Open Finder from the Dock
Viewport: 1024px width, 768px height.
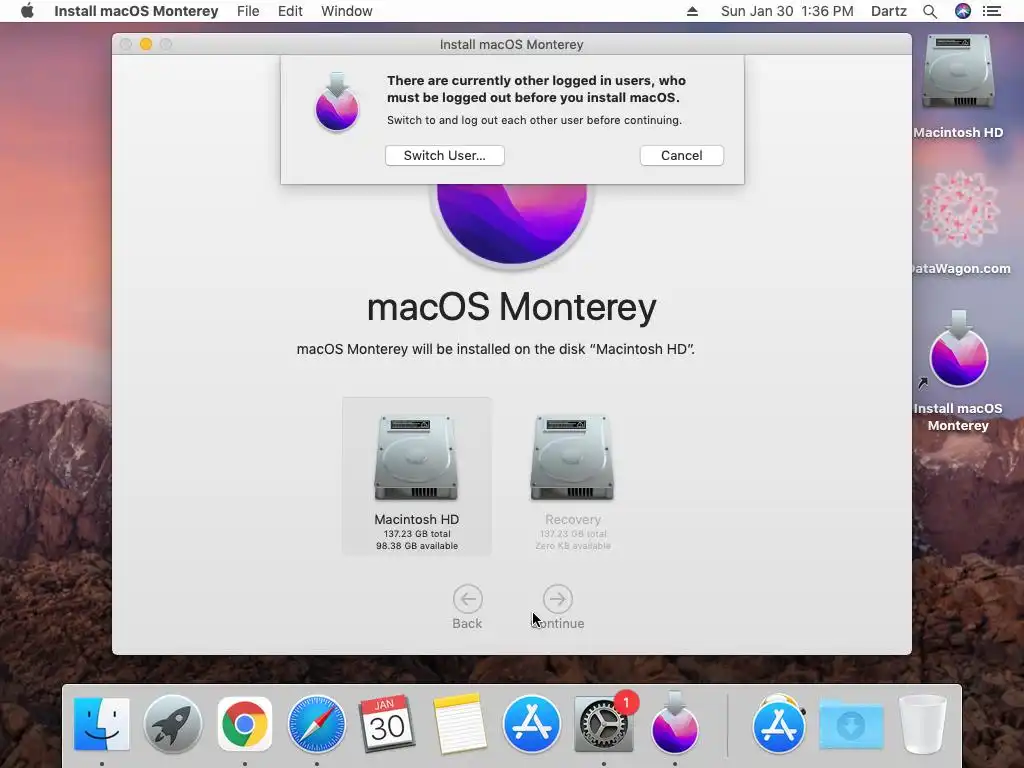click(x=101, y=724)
